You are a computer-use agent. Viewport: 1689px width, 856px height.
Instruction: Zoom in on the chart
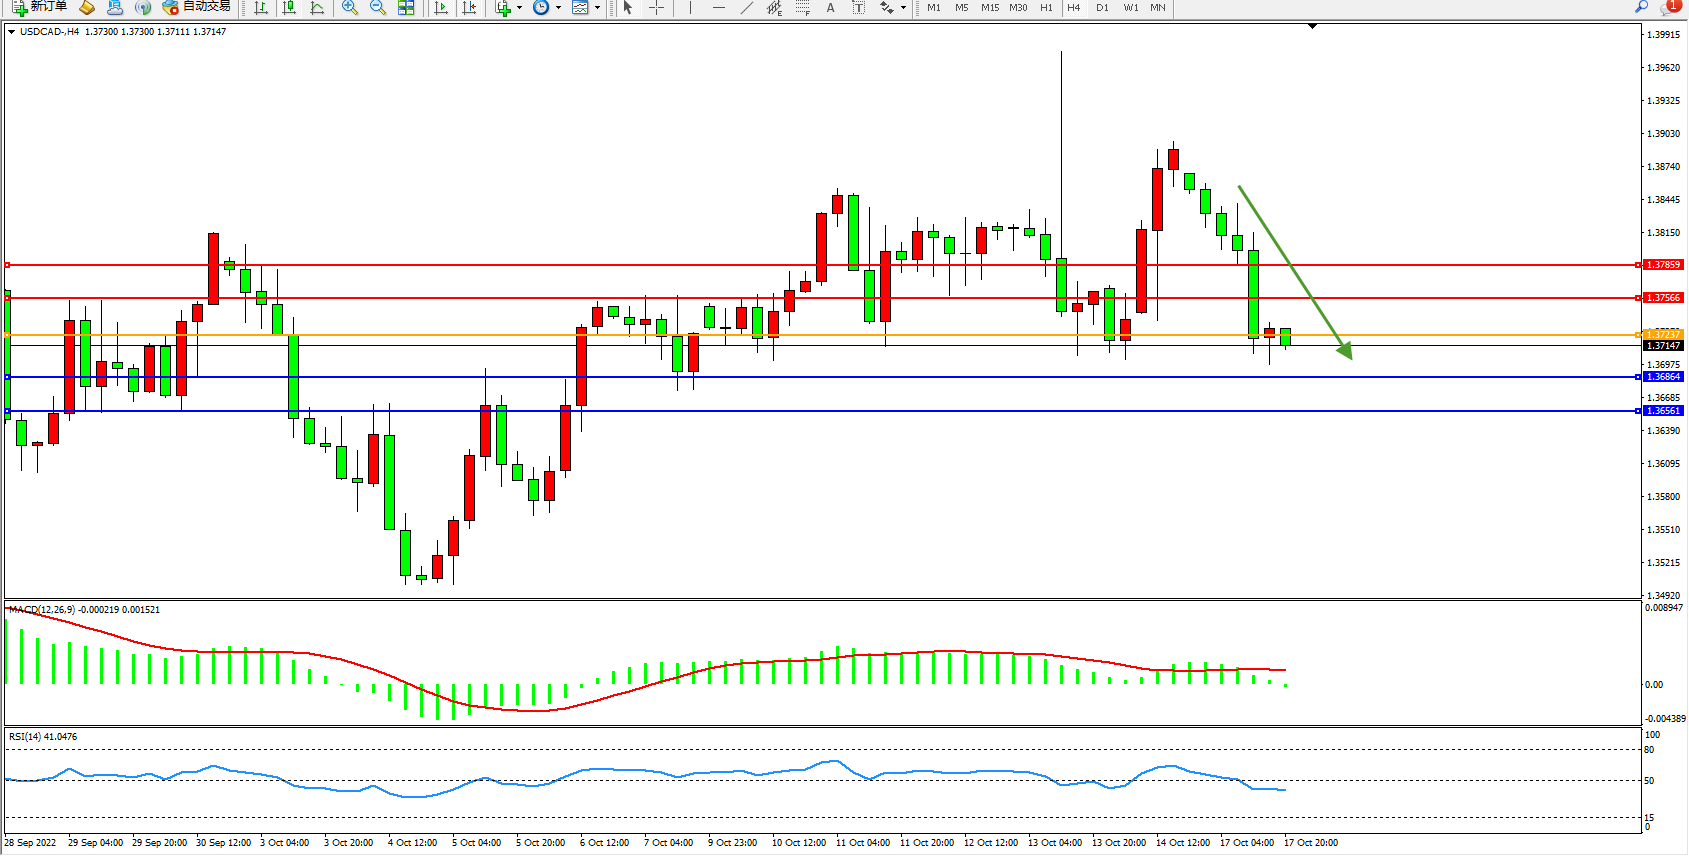tap(349, 8)
